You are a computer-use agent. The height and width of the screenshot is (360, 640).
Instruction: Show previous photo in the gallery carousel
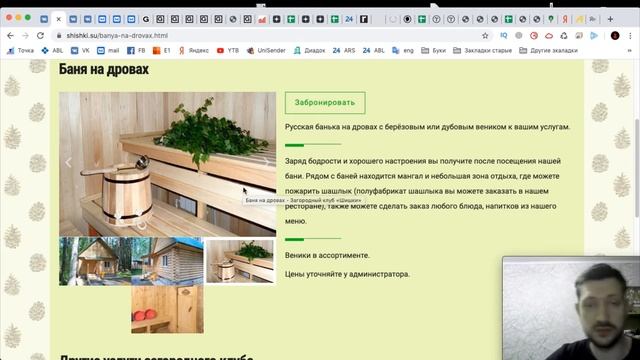point(68,162)
